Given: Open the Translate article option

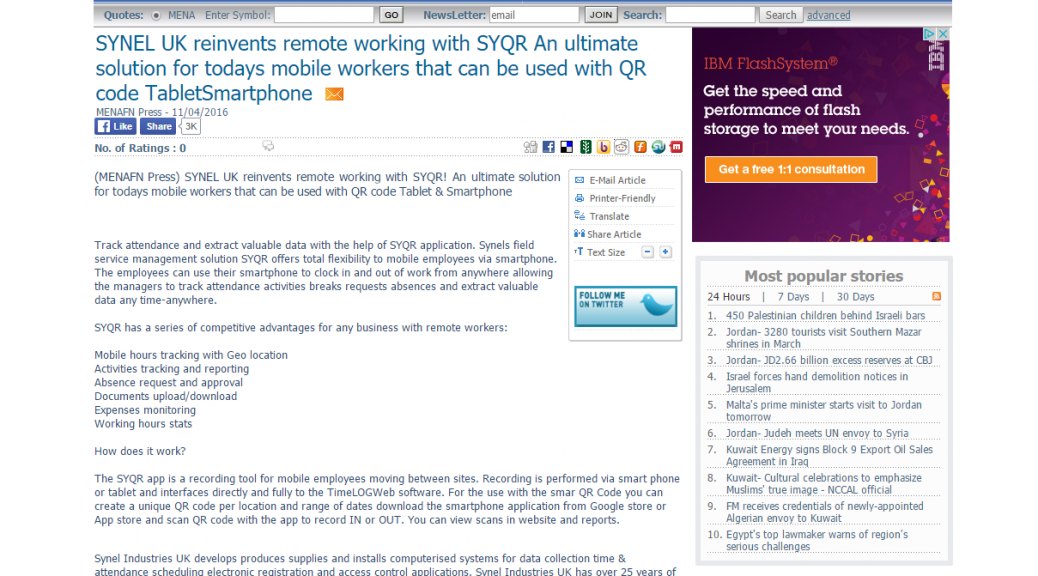Looking at the screenshot, I should point(609,216).
